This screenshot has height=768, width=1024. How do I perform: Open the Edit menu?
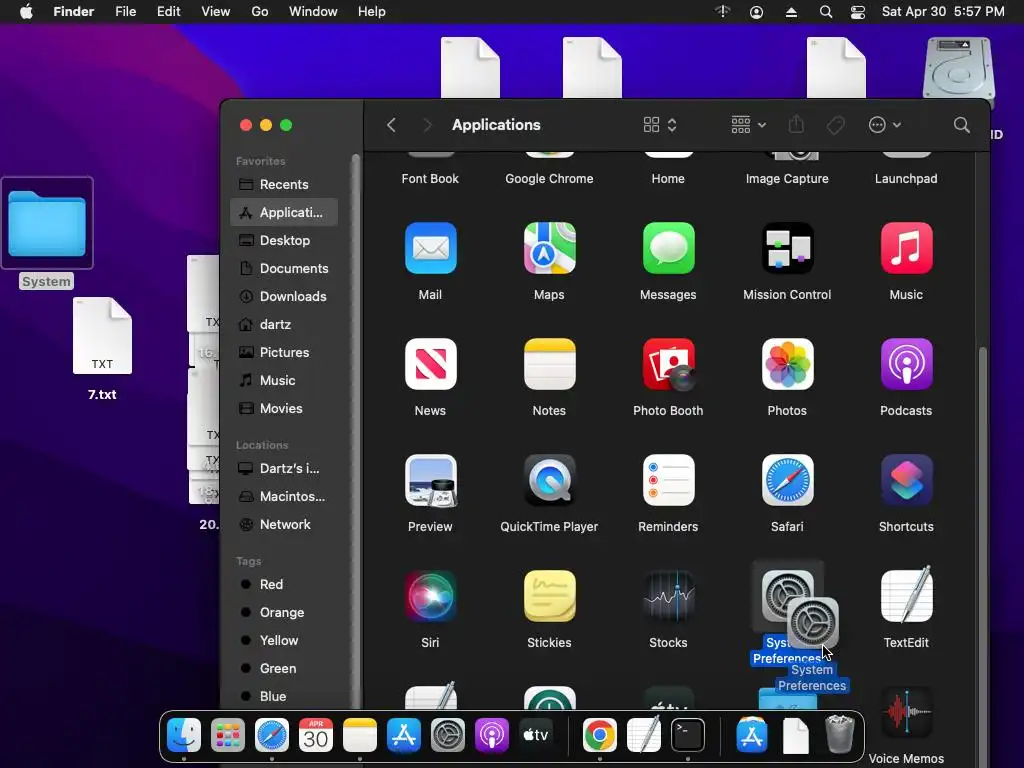pyautogui.click(x=168, y=12)
